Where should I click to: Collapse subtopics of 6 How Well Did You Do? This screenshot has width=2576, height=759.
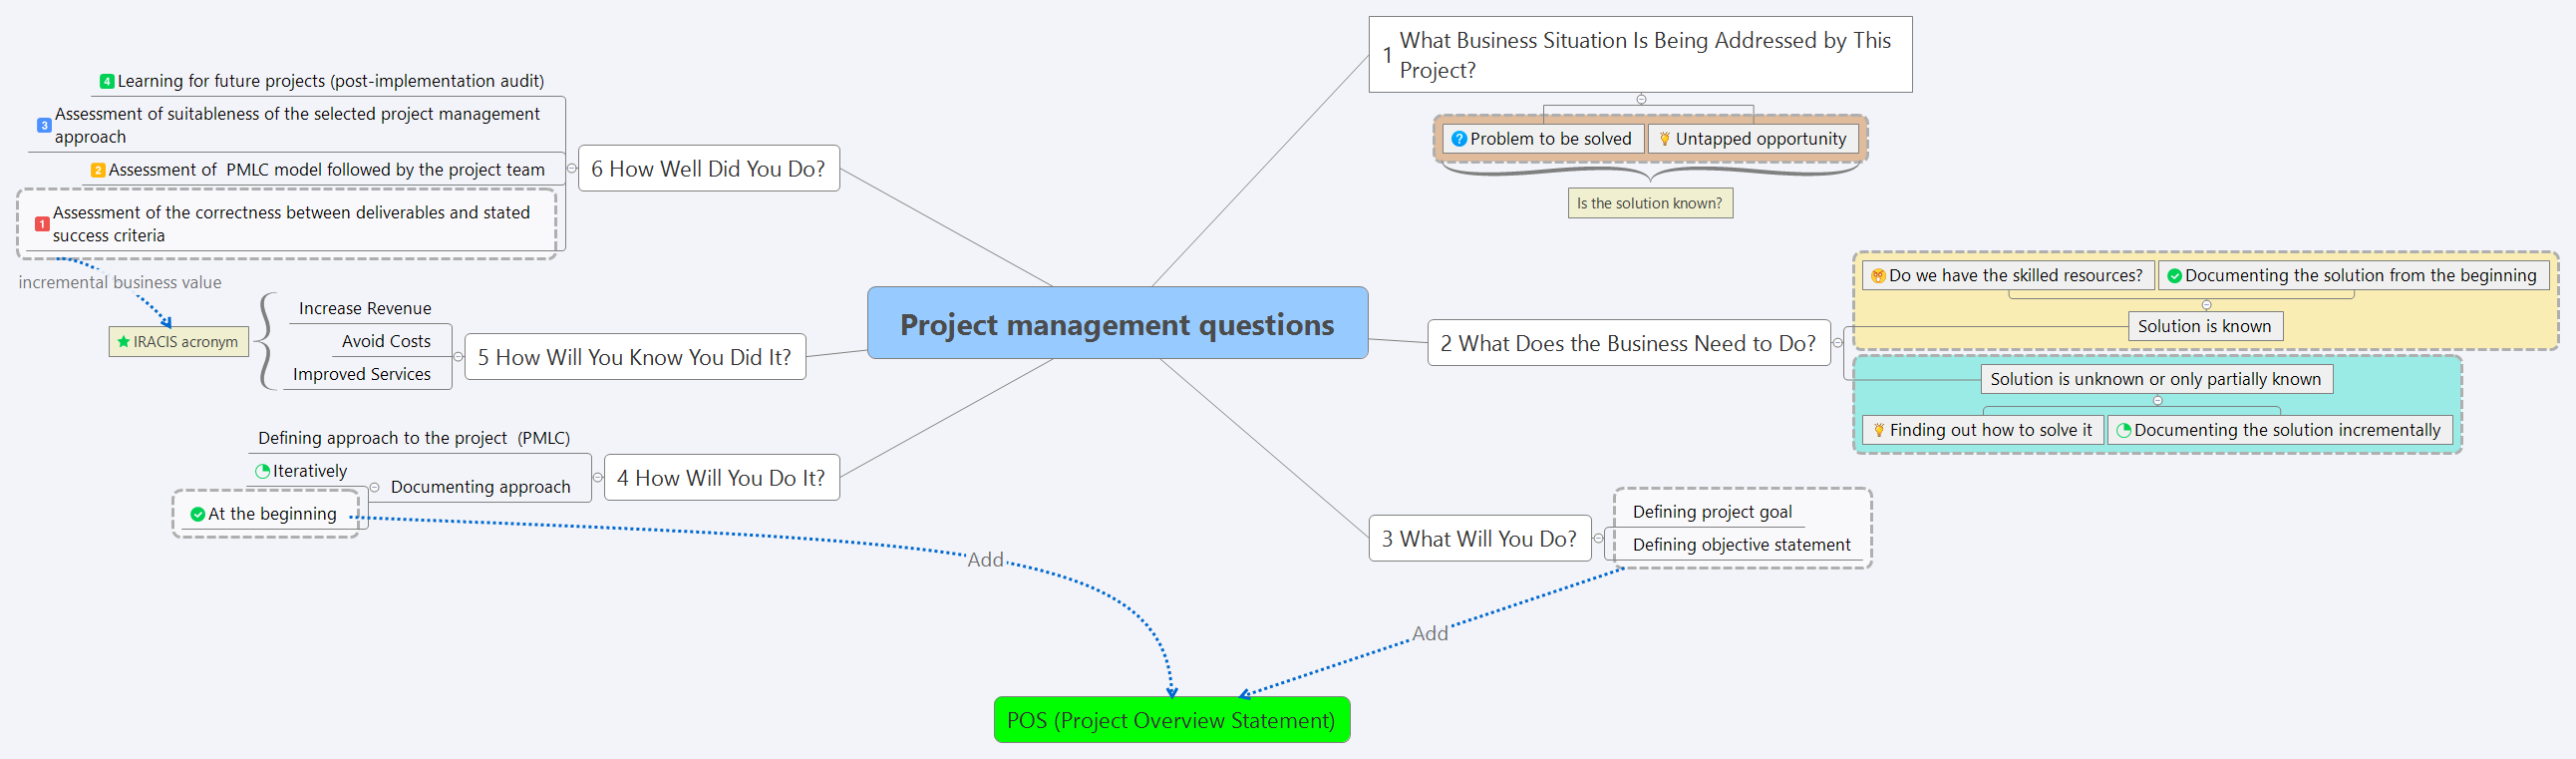click(x=572, y=168)
